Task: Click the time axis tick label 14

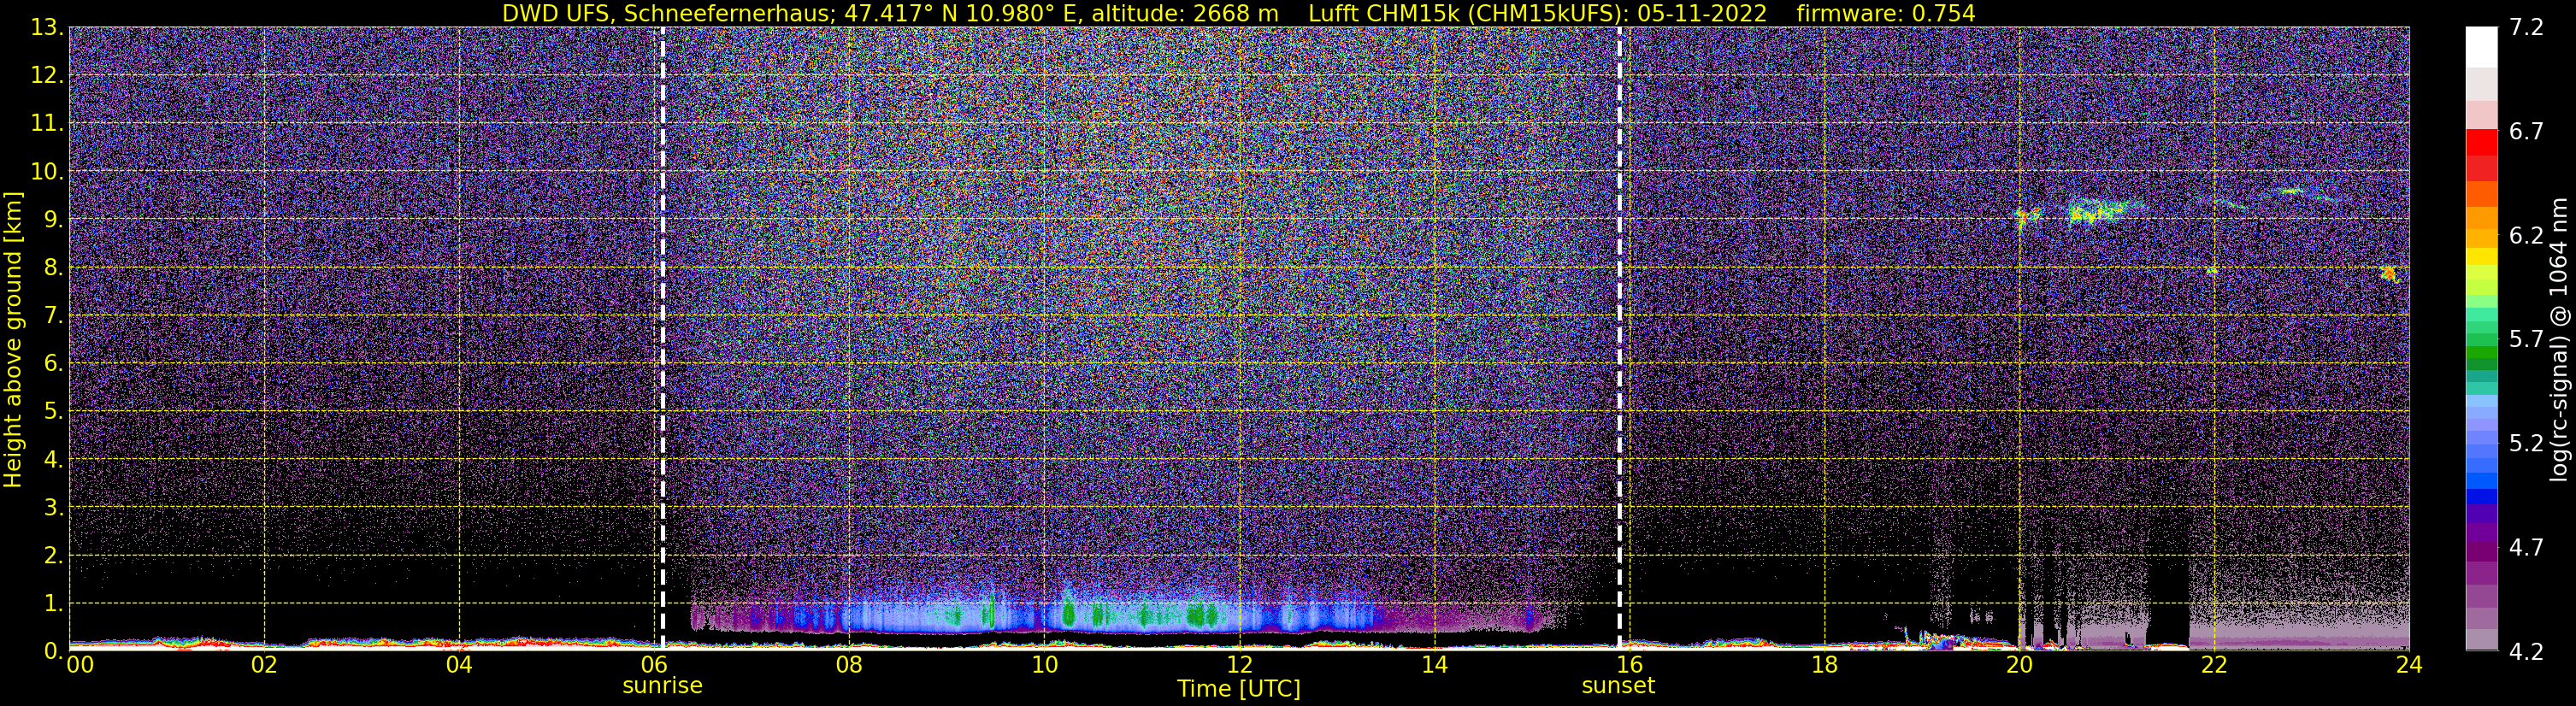Action: click(x=1434, y=665)
